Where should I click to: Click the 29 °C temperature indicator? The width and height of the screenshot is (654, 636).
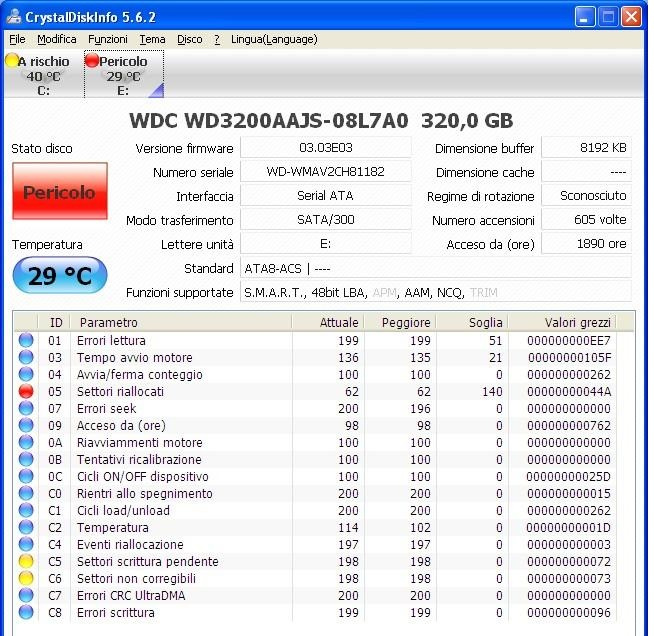click(x=60, y=275)
